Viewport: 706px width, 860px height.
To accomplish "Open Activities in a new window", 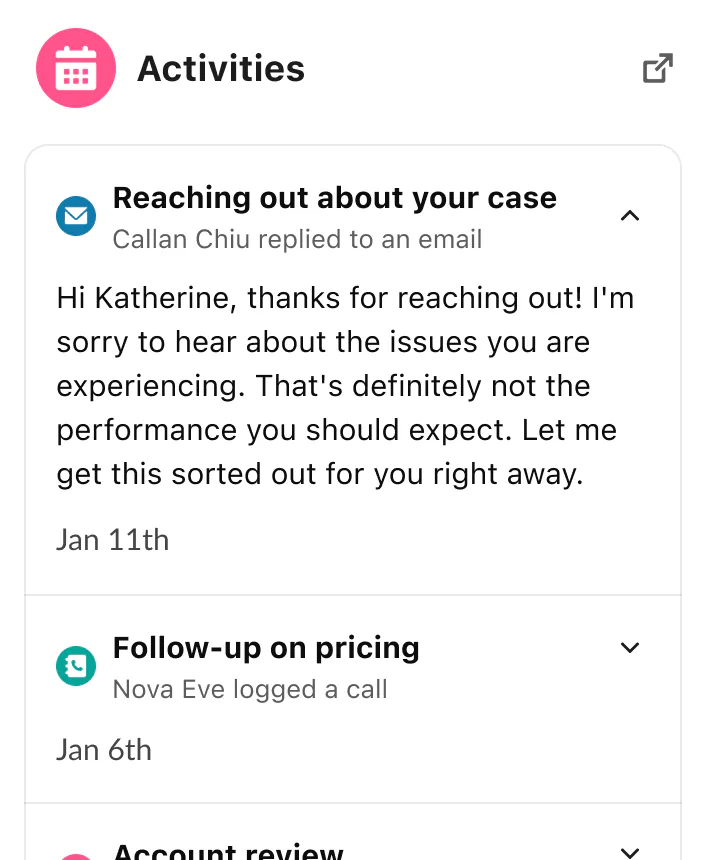I will pyautogui.click(x=657, y=68).
